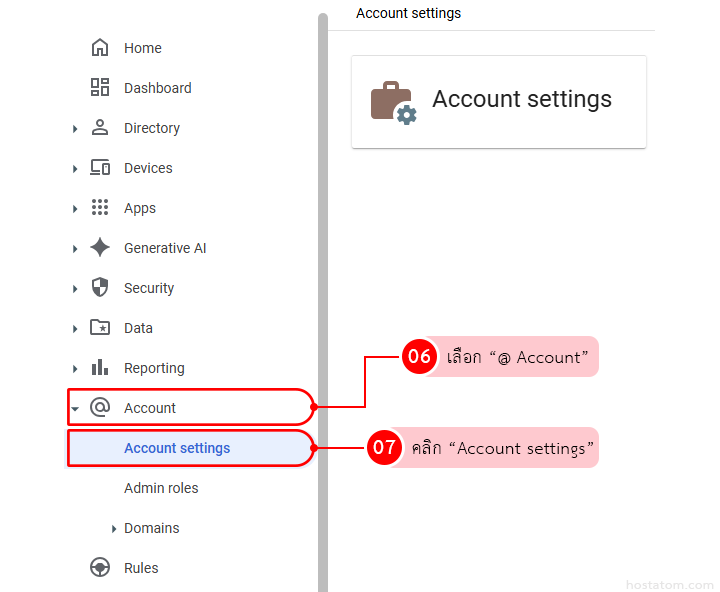Screen dimensions: 720x592
Task: Select the Generative AI menu label
Action: 165,248
